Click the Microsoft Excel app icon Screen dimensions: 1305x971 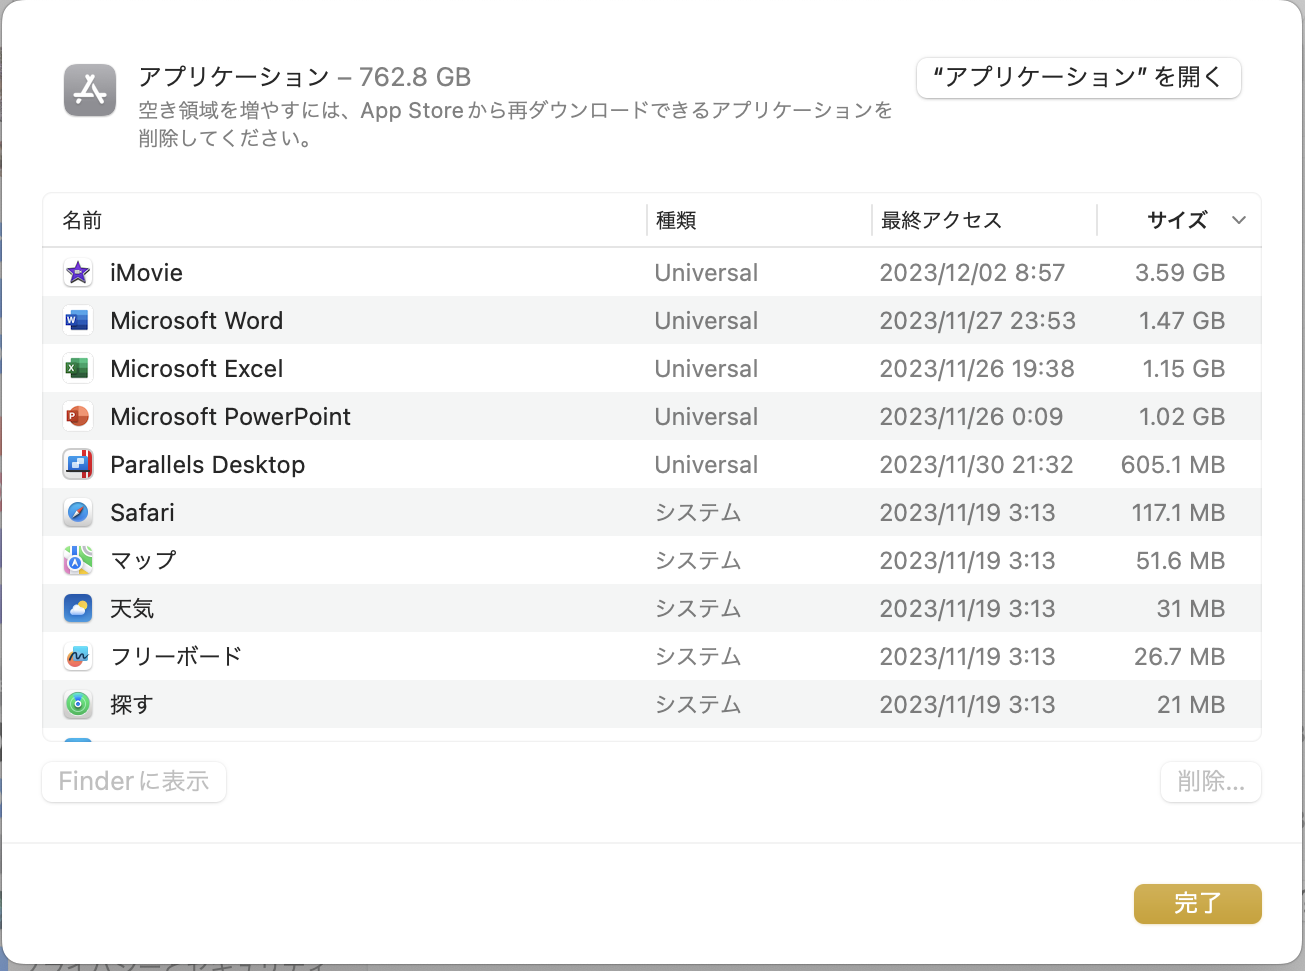coord(78,368)
